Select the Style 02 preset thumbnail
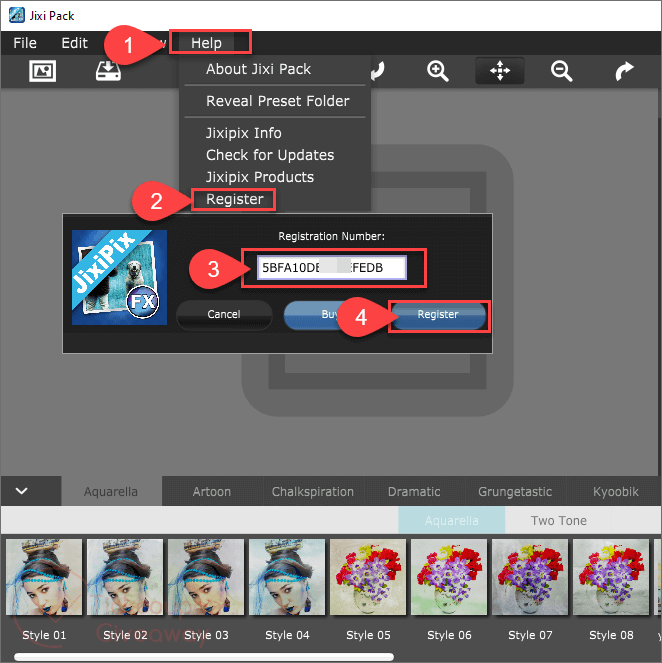662x663 pixels. coord(125,577)
